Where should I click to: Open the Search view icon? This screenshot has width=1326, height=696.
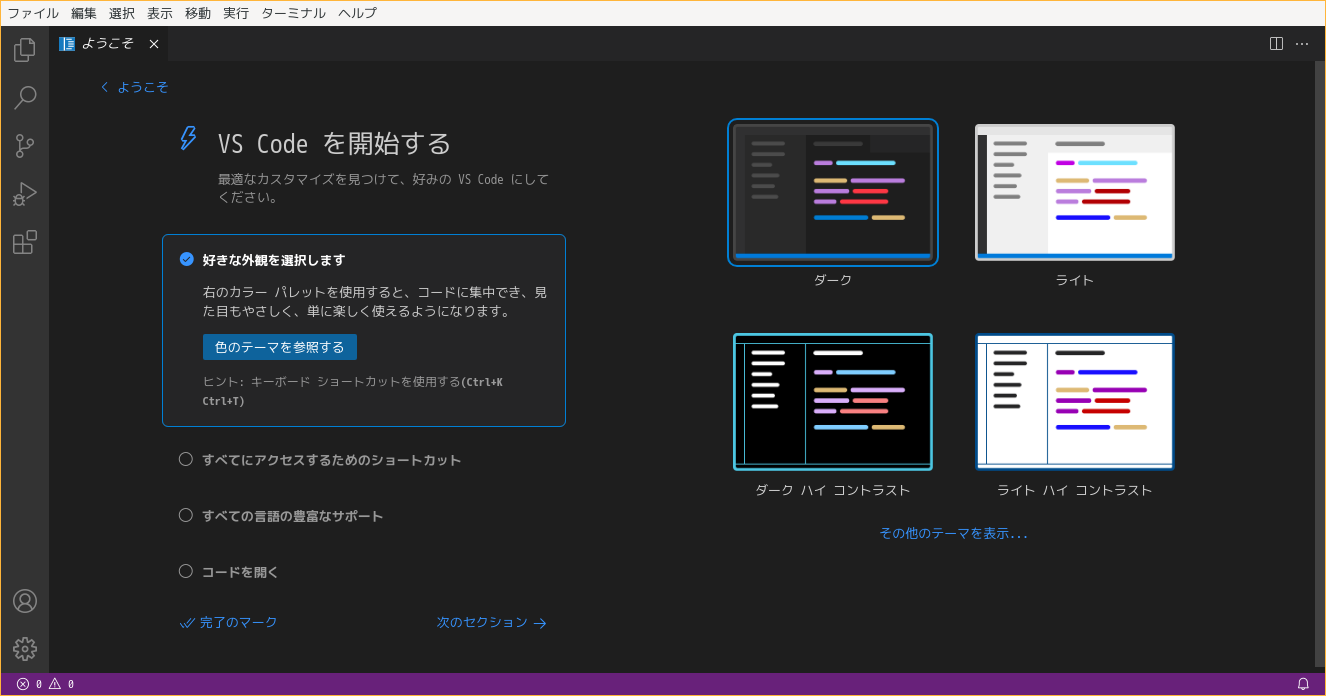pos(25,97)
